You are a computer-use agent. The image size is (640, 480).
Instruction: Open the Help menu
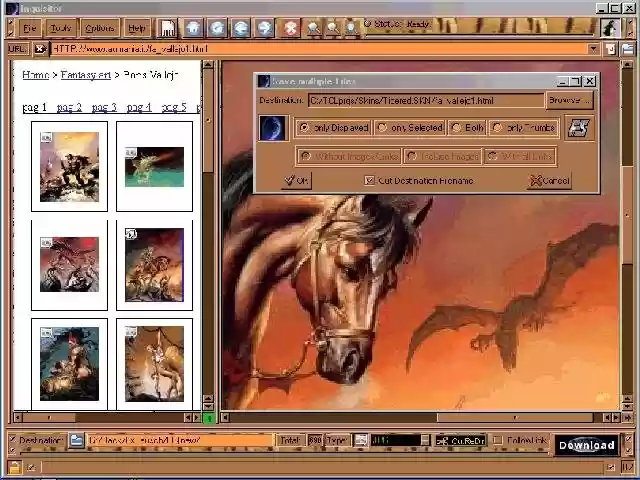(137, 28)
